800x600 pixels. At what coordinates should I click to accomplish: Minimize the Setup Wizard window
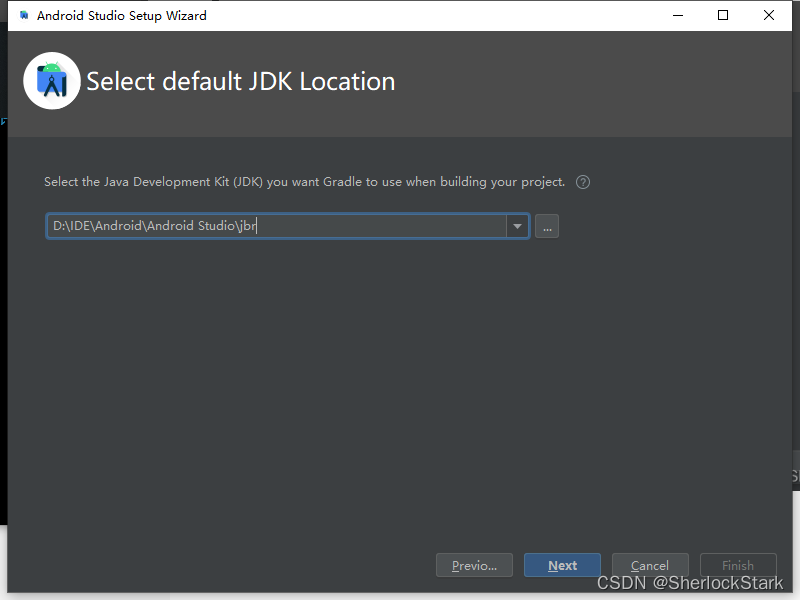coord(678,15)
